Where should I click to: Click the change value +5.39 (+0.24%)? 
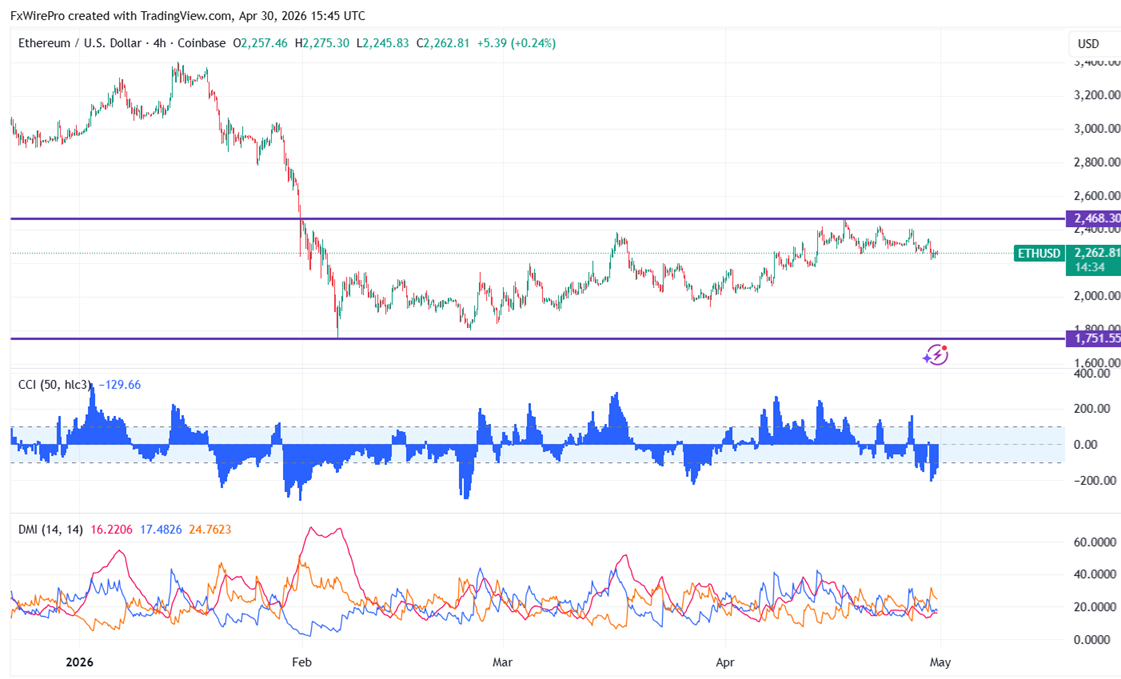click(516, 44)
